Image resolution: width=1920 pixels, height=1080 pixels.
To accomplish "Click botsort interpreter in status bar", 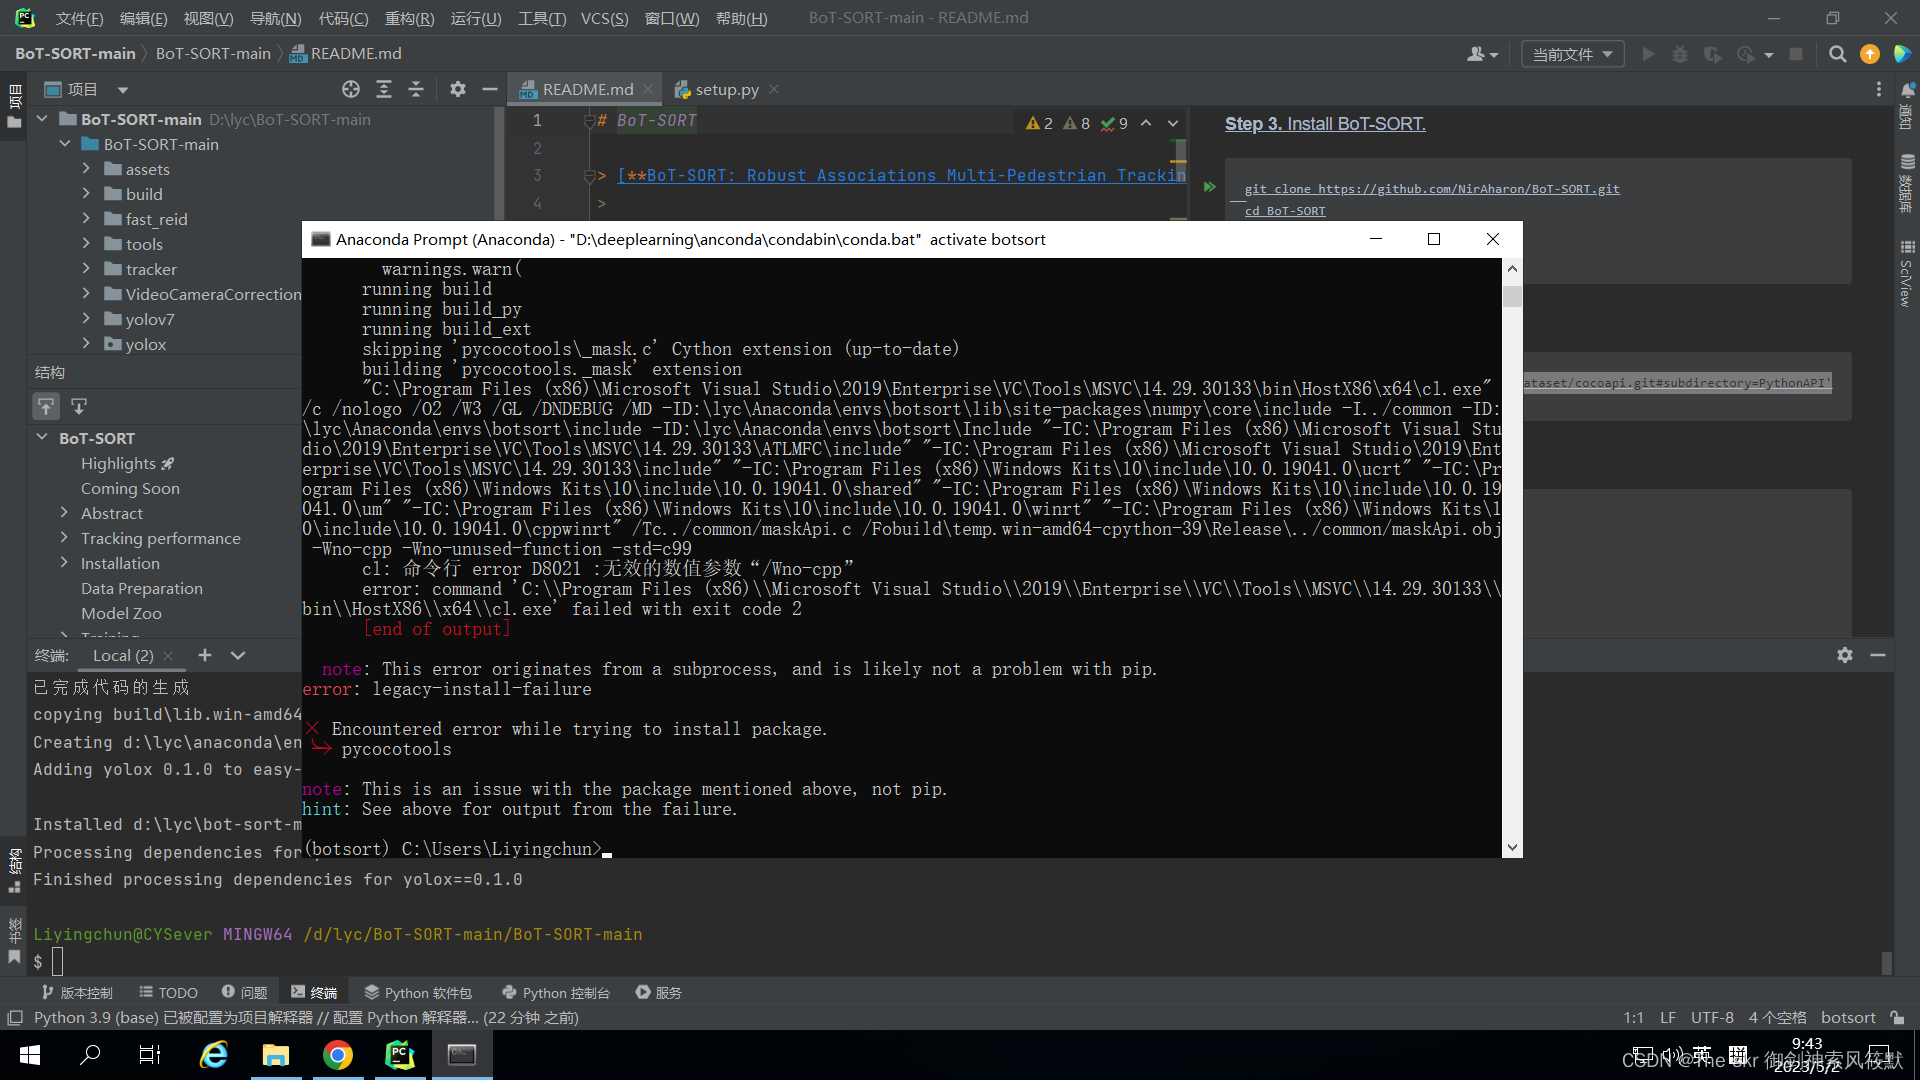I will [x=1848, y=1017].
